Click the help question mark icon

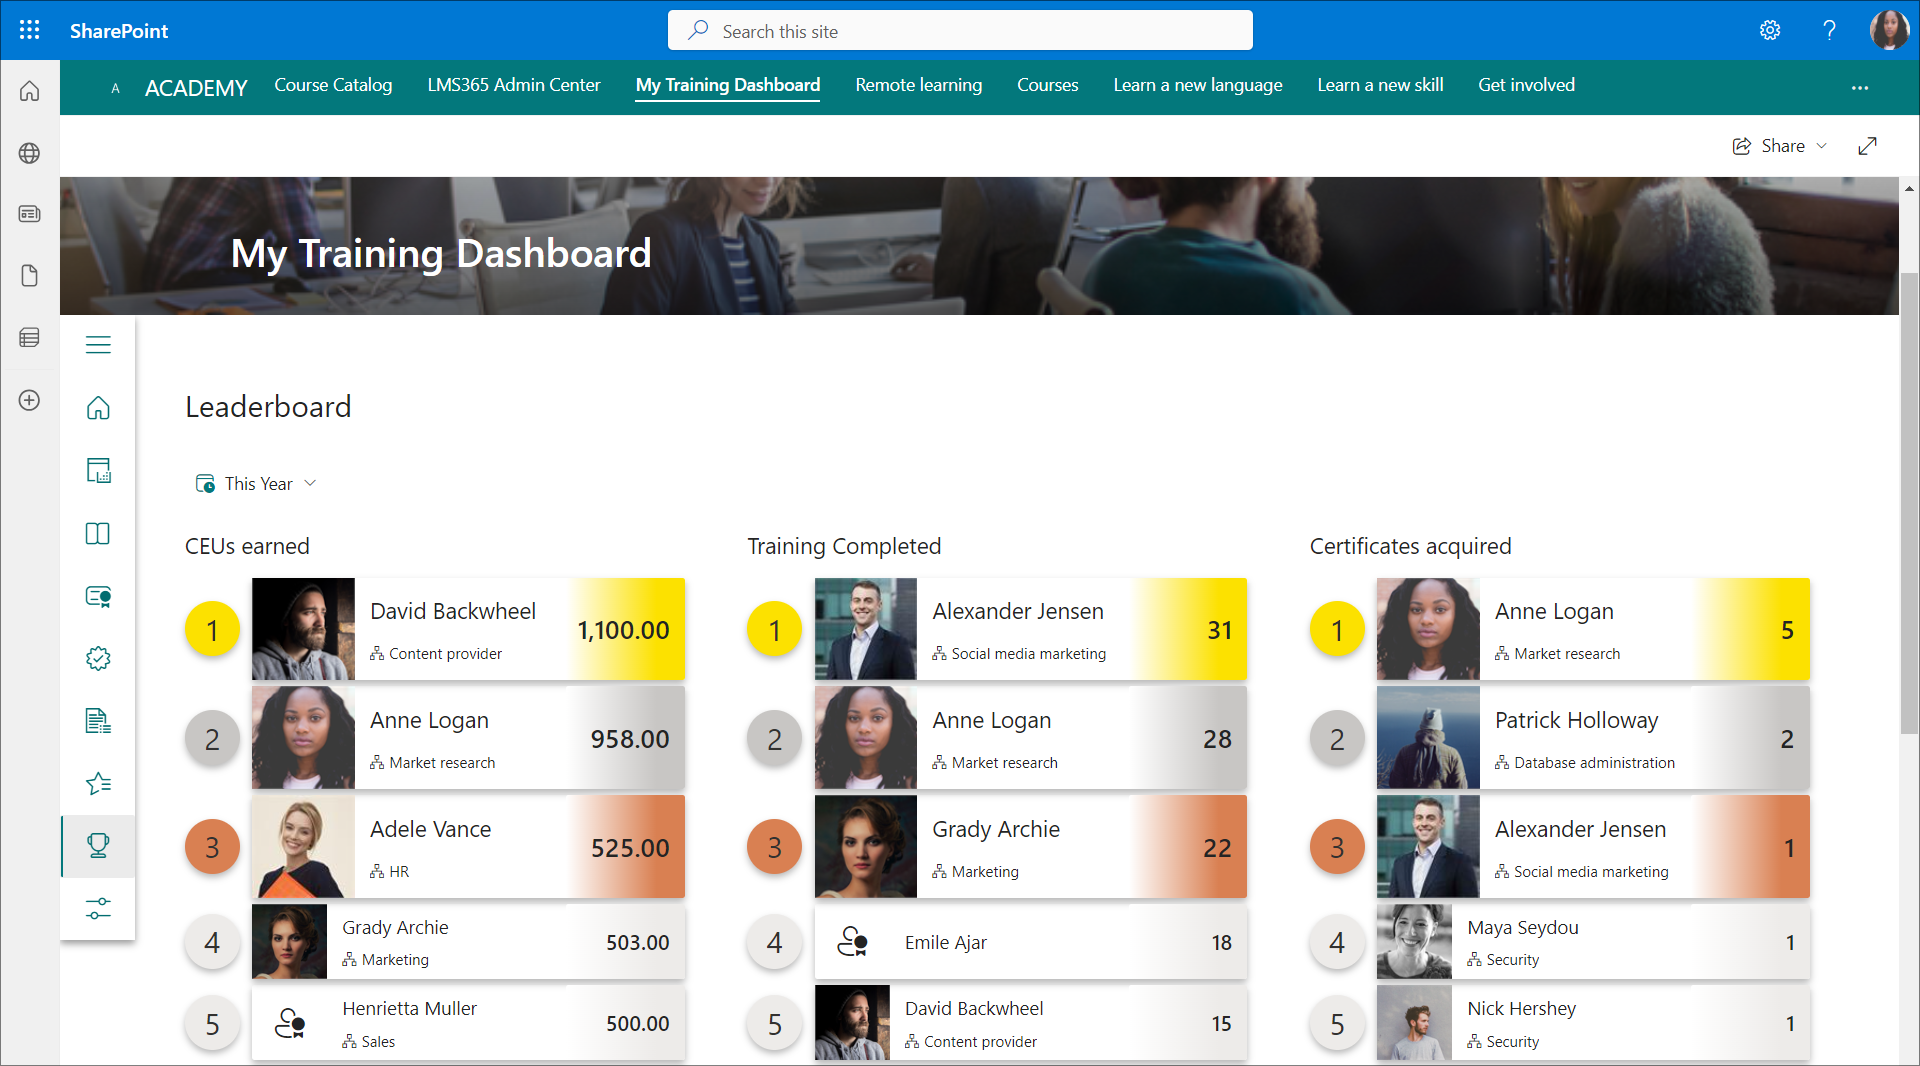coord(1829,30)
